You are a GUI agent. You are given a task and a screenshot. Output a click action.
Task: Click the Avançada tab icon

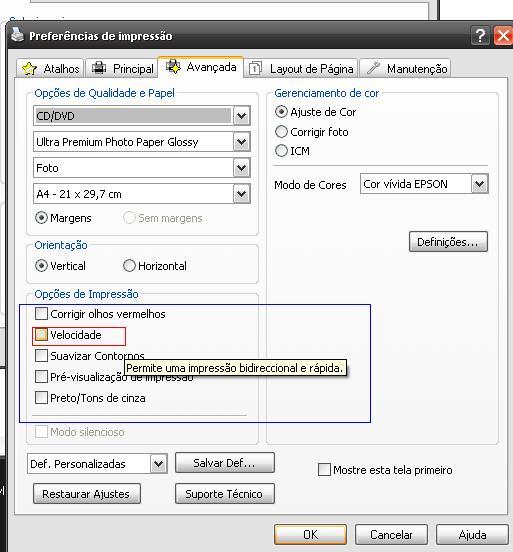[173, 66]
